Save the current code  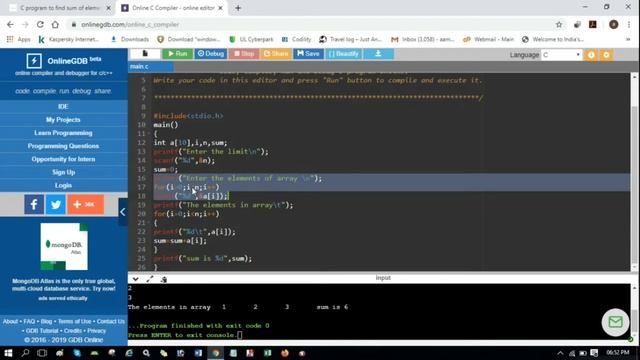pos(308,53)
